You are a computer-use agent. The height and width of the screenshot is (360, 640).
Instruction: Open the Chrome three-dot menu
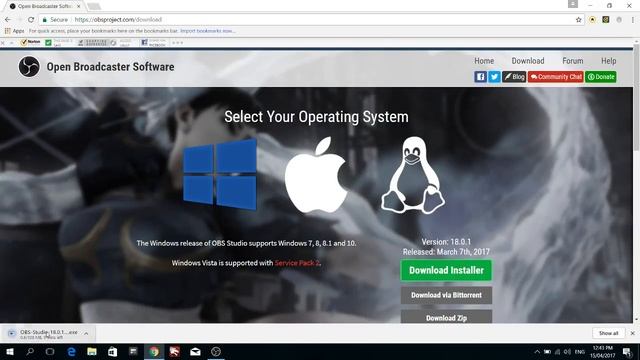[x=633, y=20]
